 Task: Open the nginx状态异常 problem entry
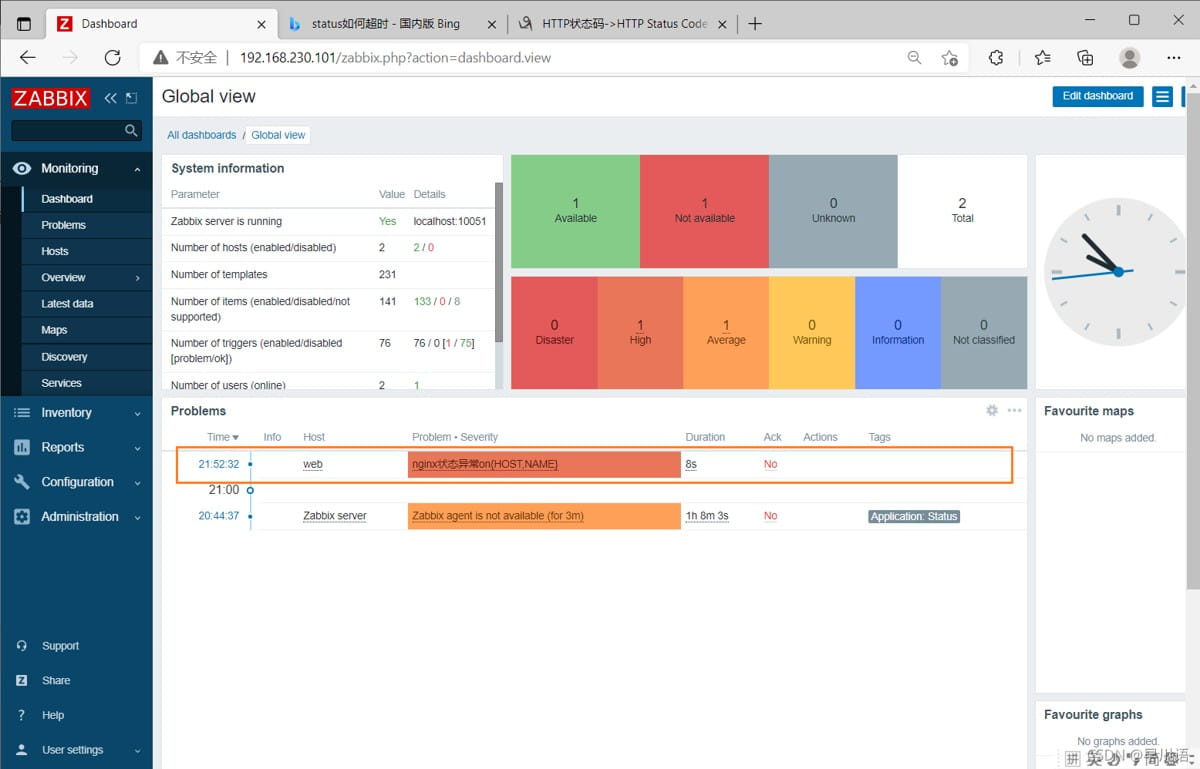(x=485, y=464)
